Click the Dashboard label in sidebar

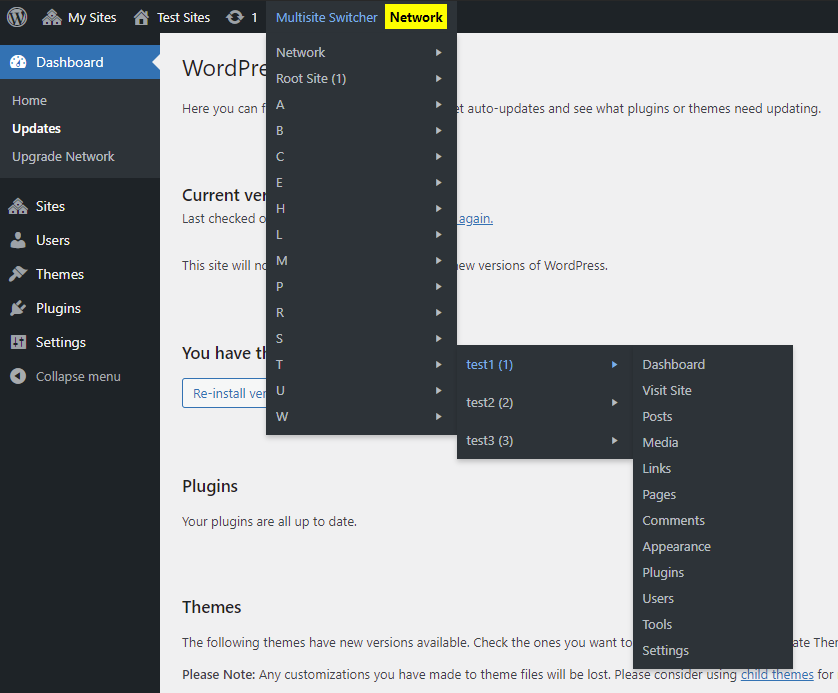(x=69, y=62)
